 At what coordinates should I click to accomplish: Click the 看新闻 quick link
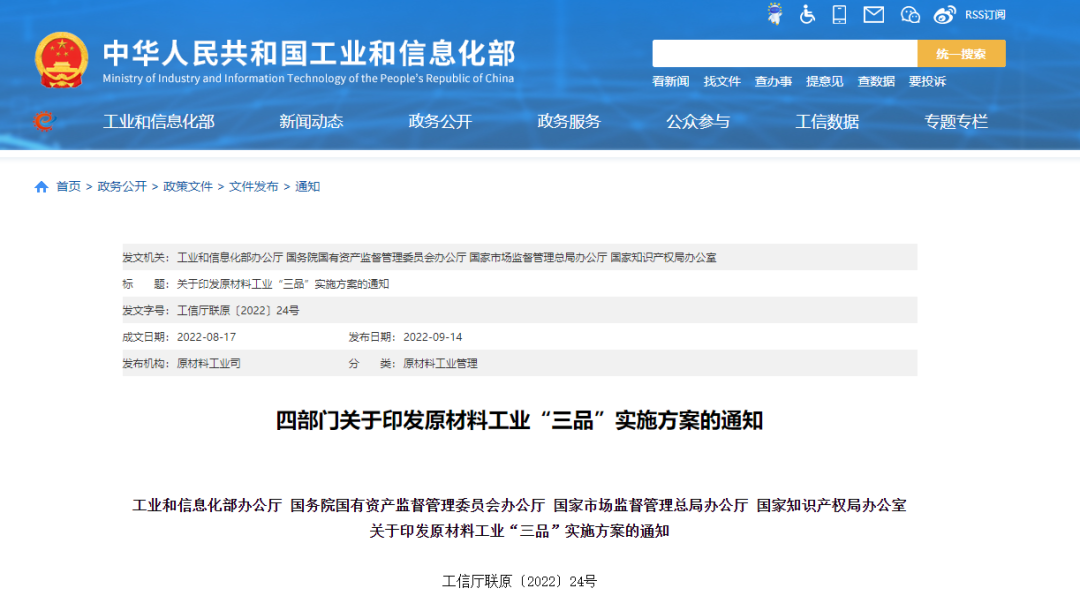click(672, 81)
